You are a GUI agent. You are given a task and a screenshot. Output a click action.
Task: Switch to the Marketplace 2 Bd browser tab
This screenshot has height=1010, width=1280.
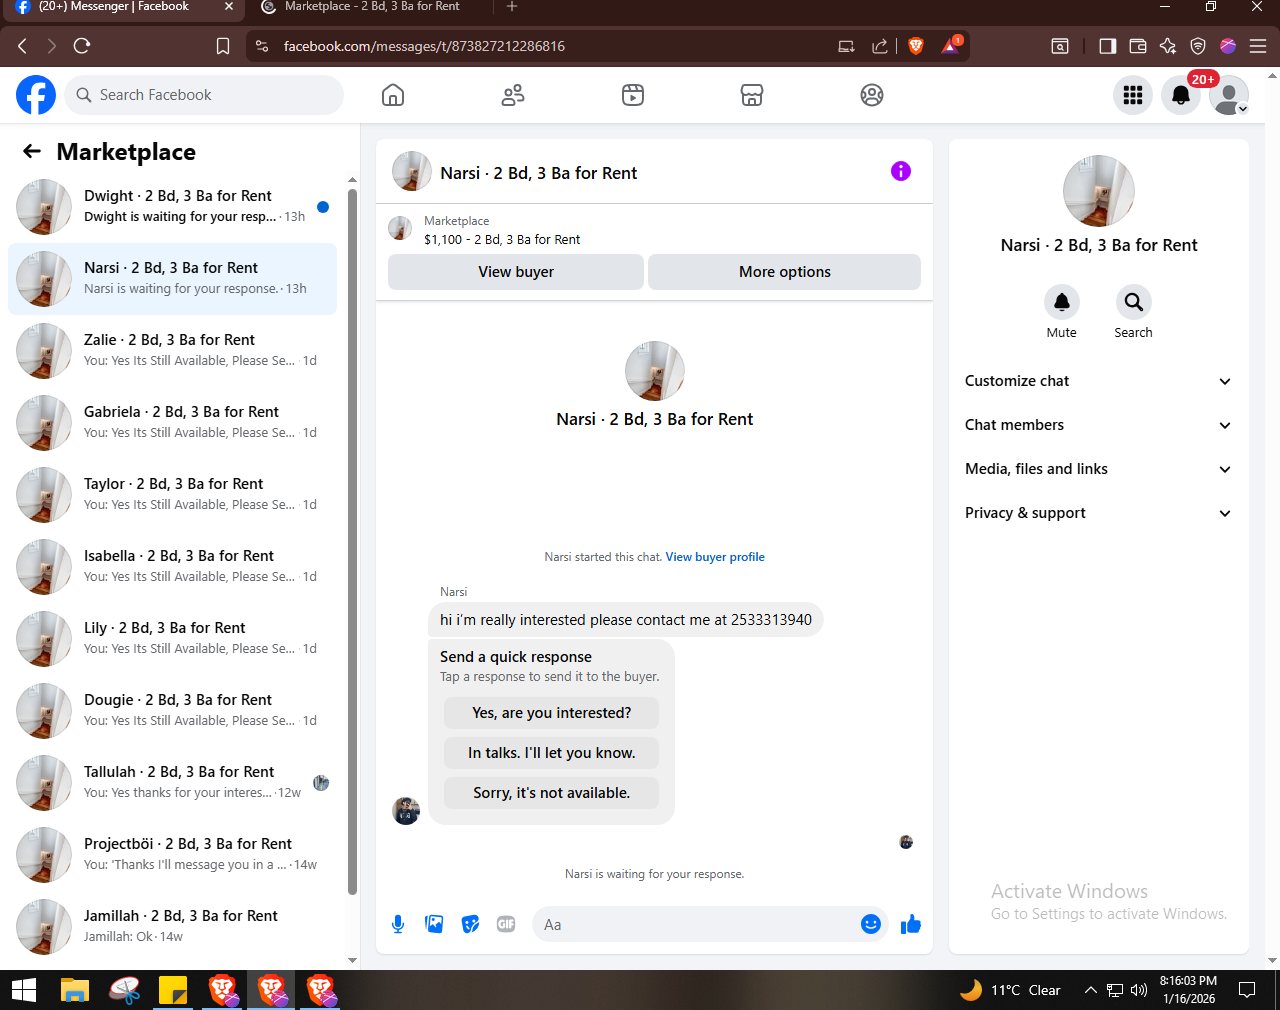coord(372,8)
